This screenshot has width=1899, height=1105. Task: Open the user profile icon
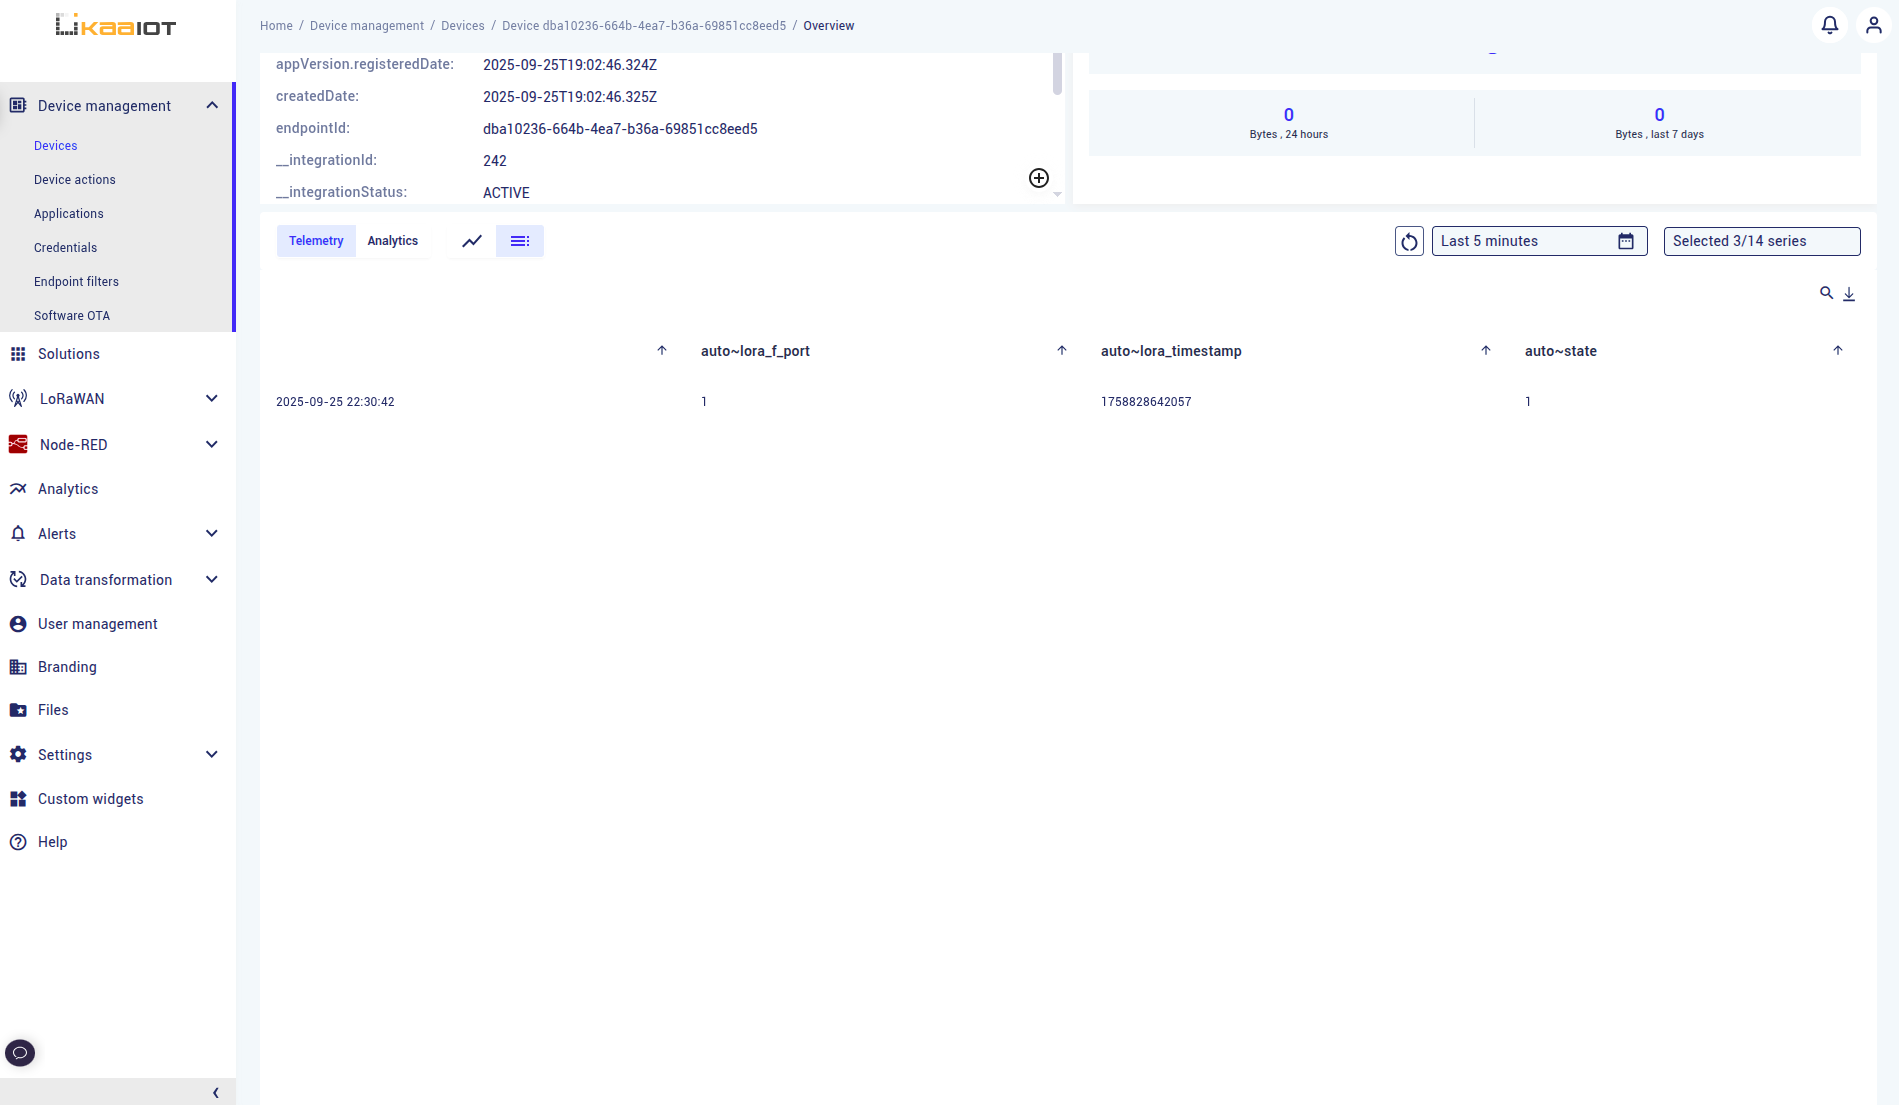1873,25
